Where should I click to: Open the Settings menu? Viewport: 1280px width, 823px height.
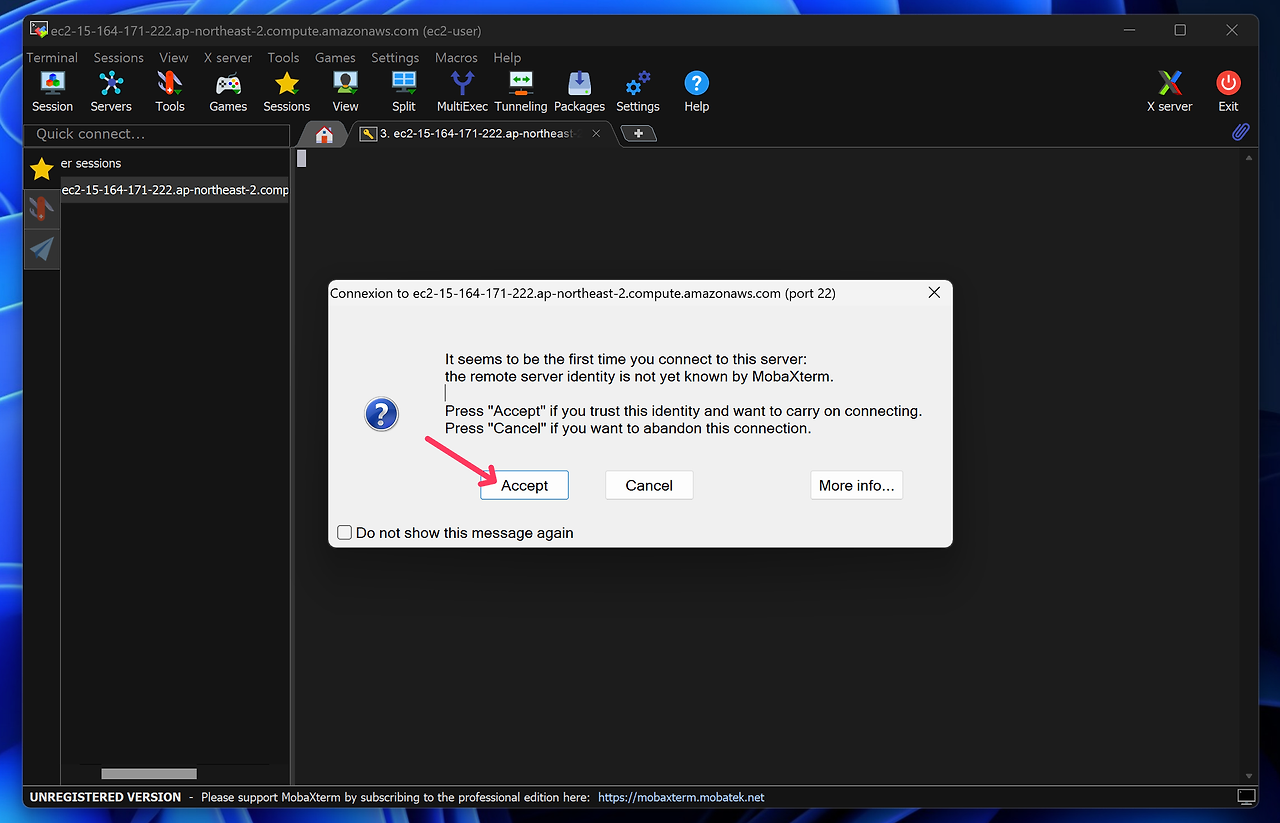[395, 58]
